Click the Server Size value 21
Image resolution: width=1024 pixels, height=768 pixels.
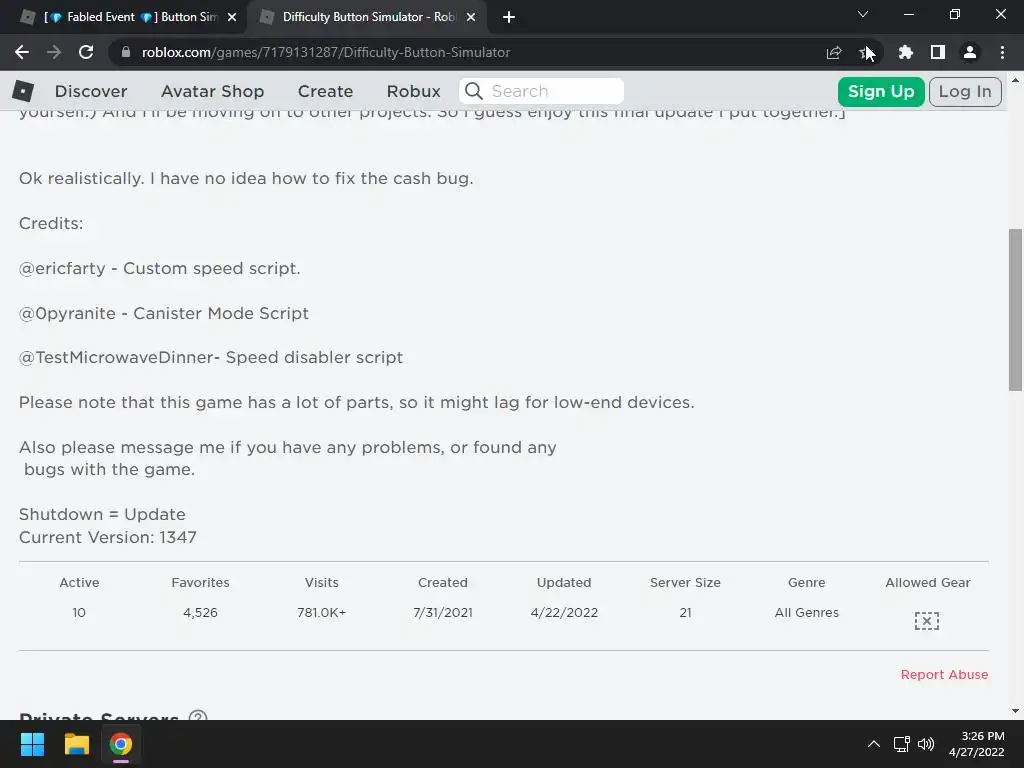[x=685, y=613]
